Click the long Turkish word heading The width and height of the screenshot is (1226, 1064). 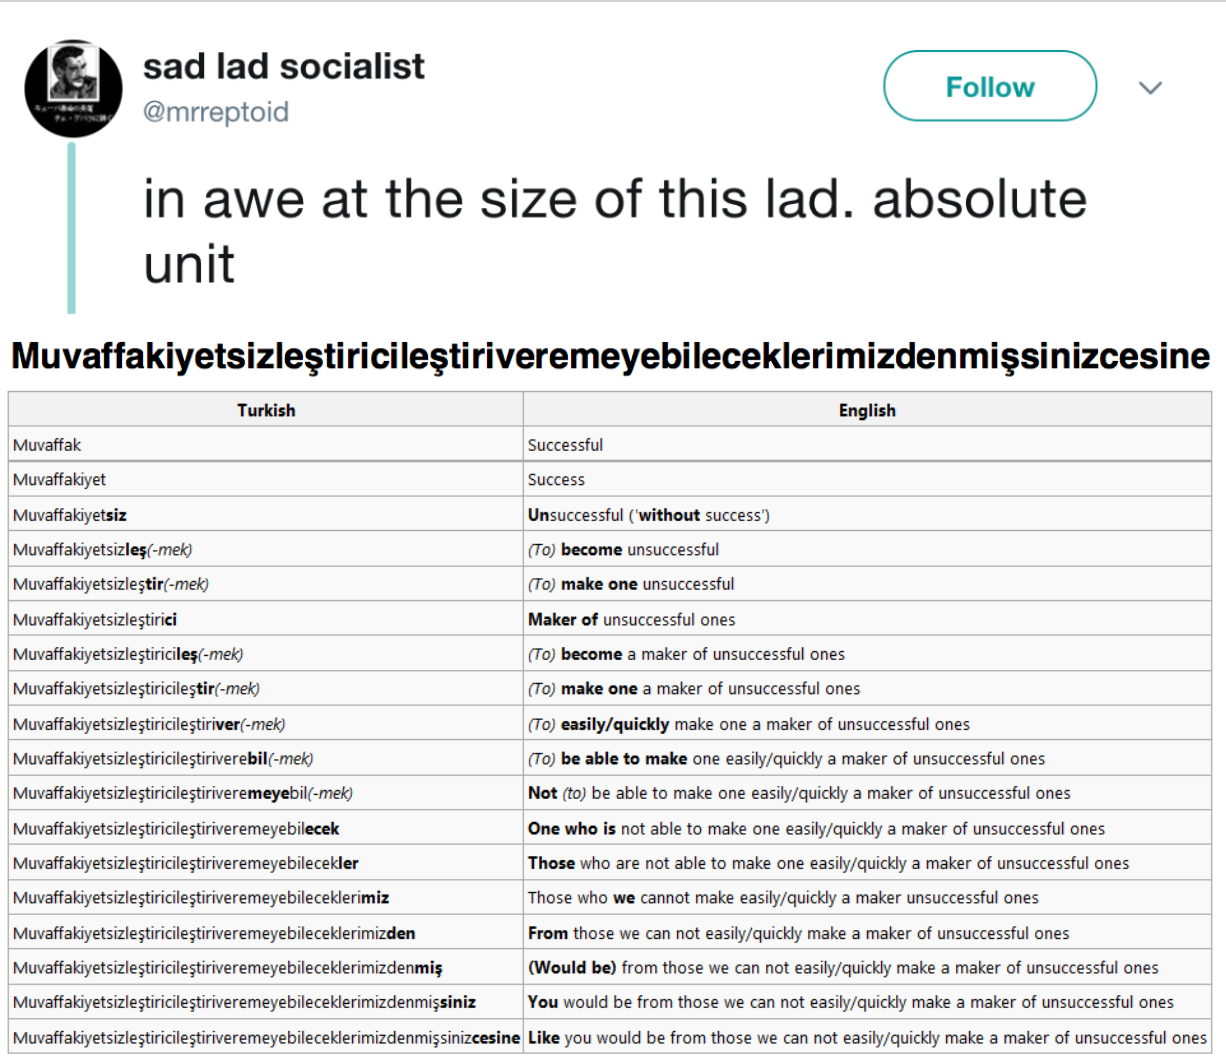tap(611, 355)
